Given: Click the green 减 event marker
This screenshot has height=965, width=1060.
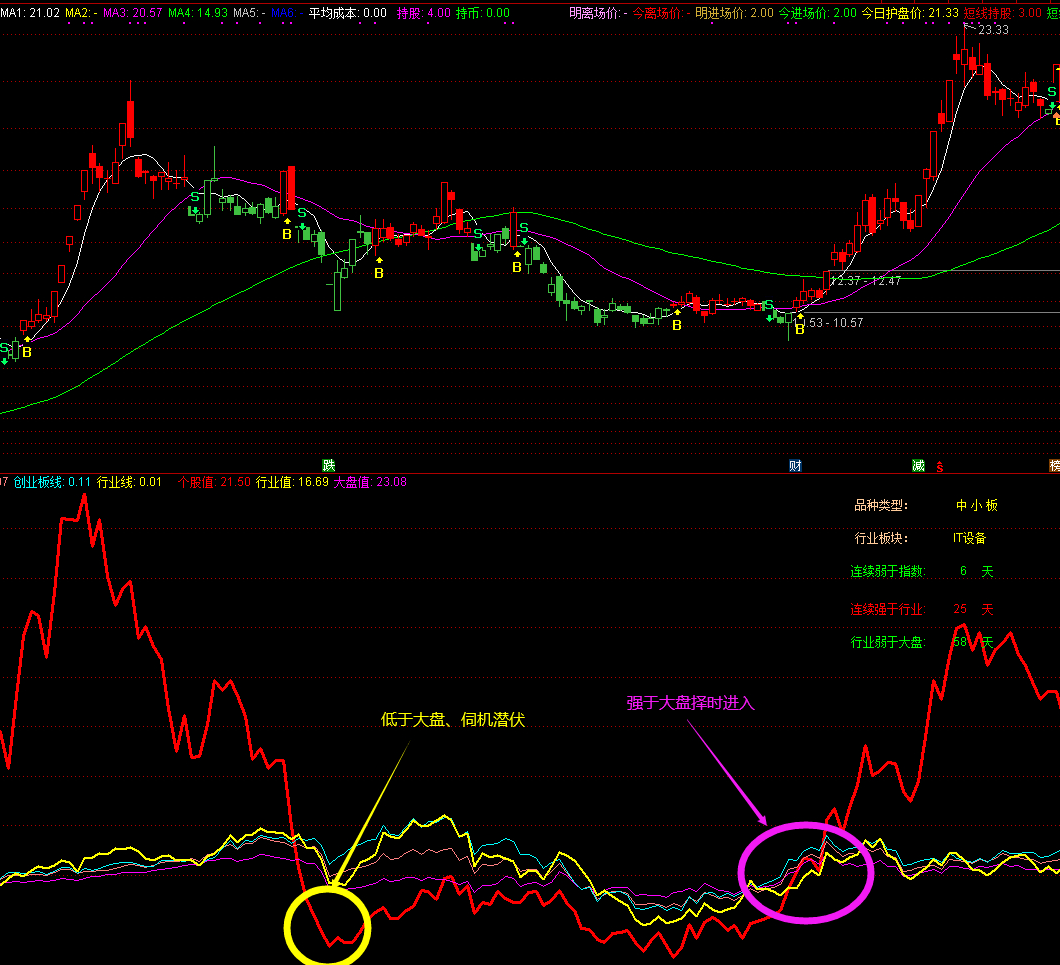Looking at the screenshot, I should pos(918,465).
